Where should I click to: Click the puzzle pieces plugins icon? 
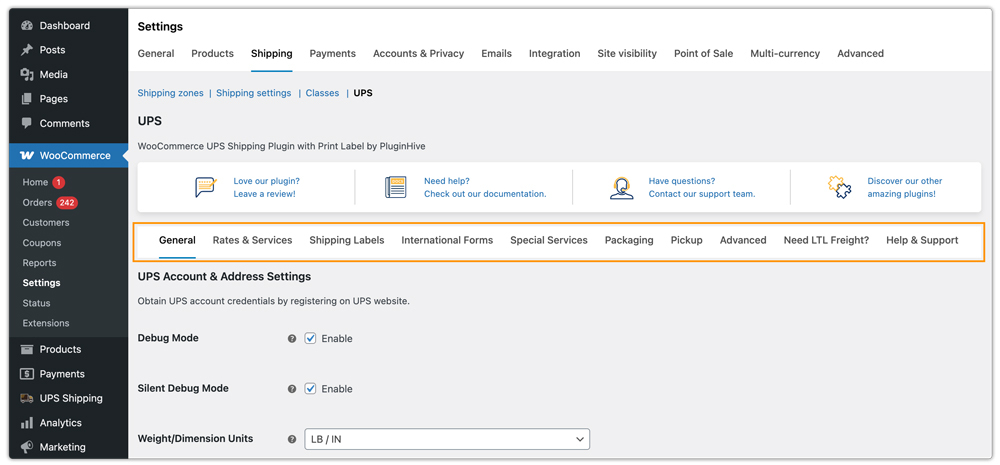click(840, 188)
